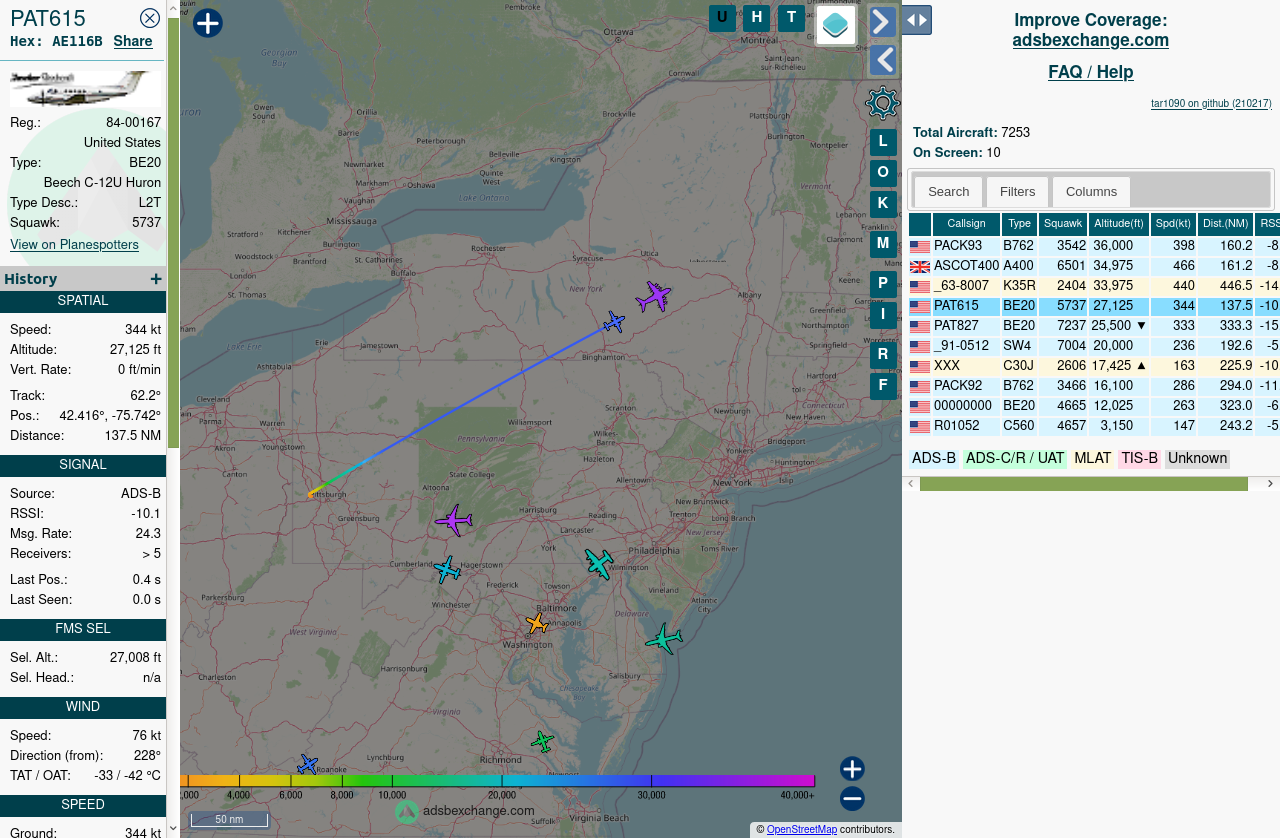Viewport: 1280px width, 838px height.
Task: Select the XXX C30J aircraft row
Action: (x=1094, y=366)
